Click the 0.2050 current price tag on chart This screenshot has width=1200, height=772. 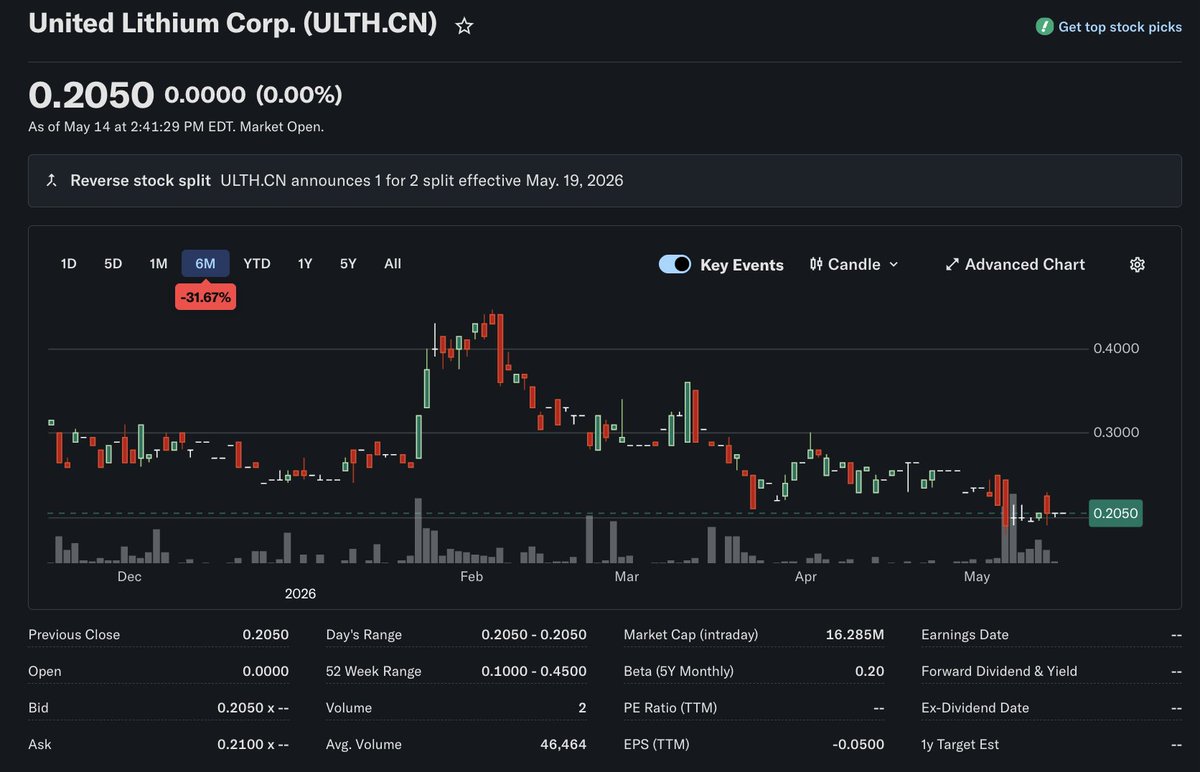[x=1115, y=513]
